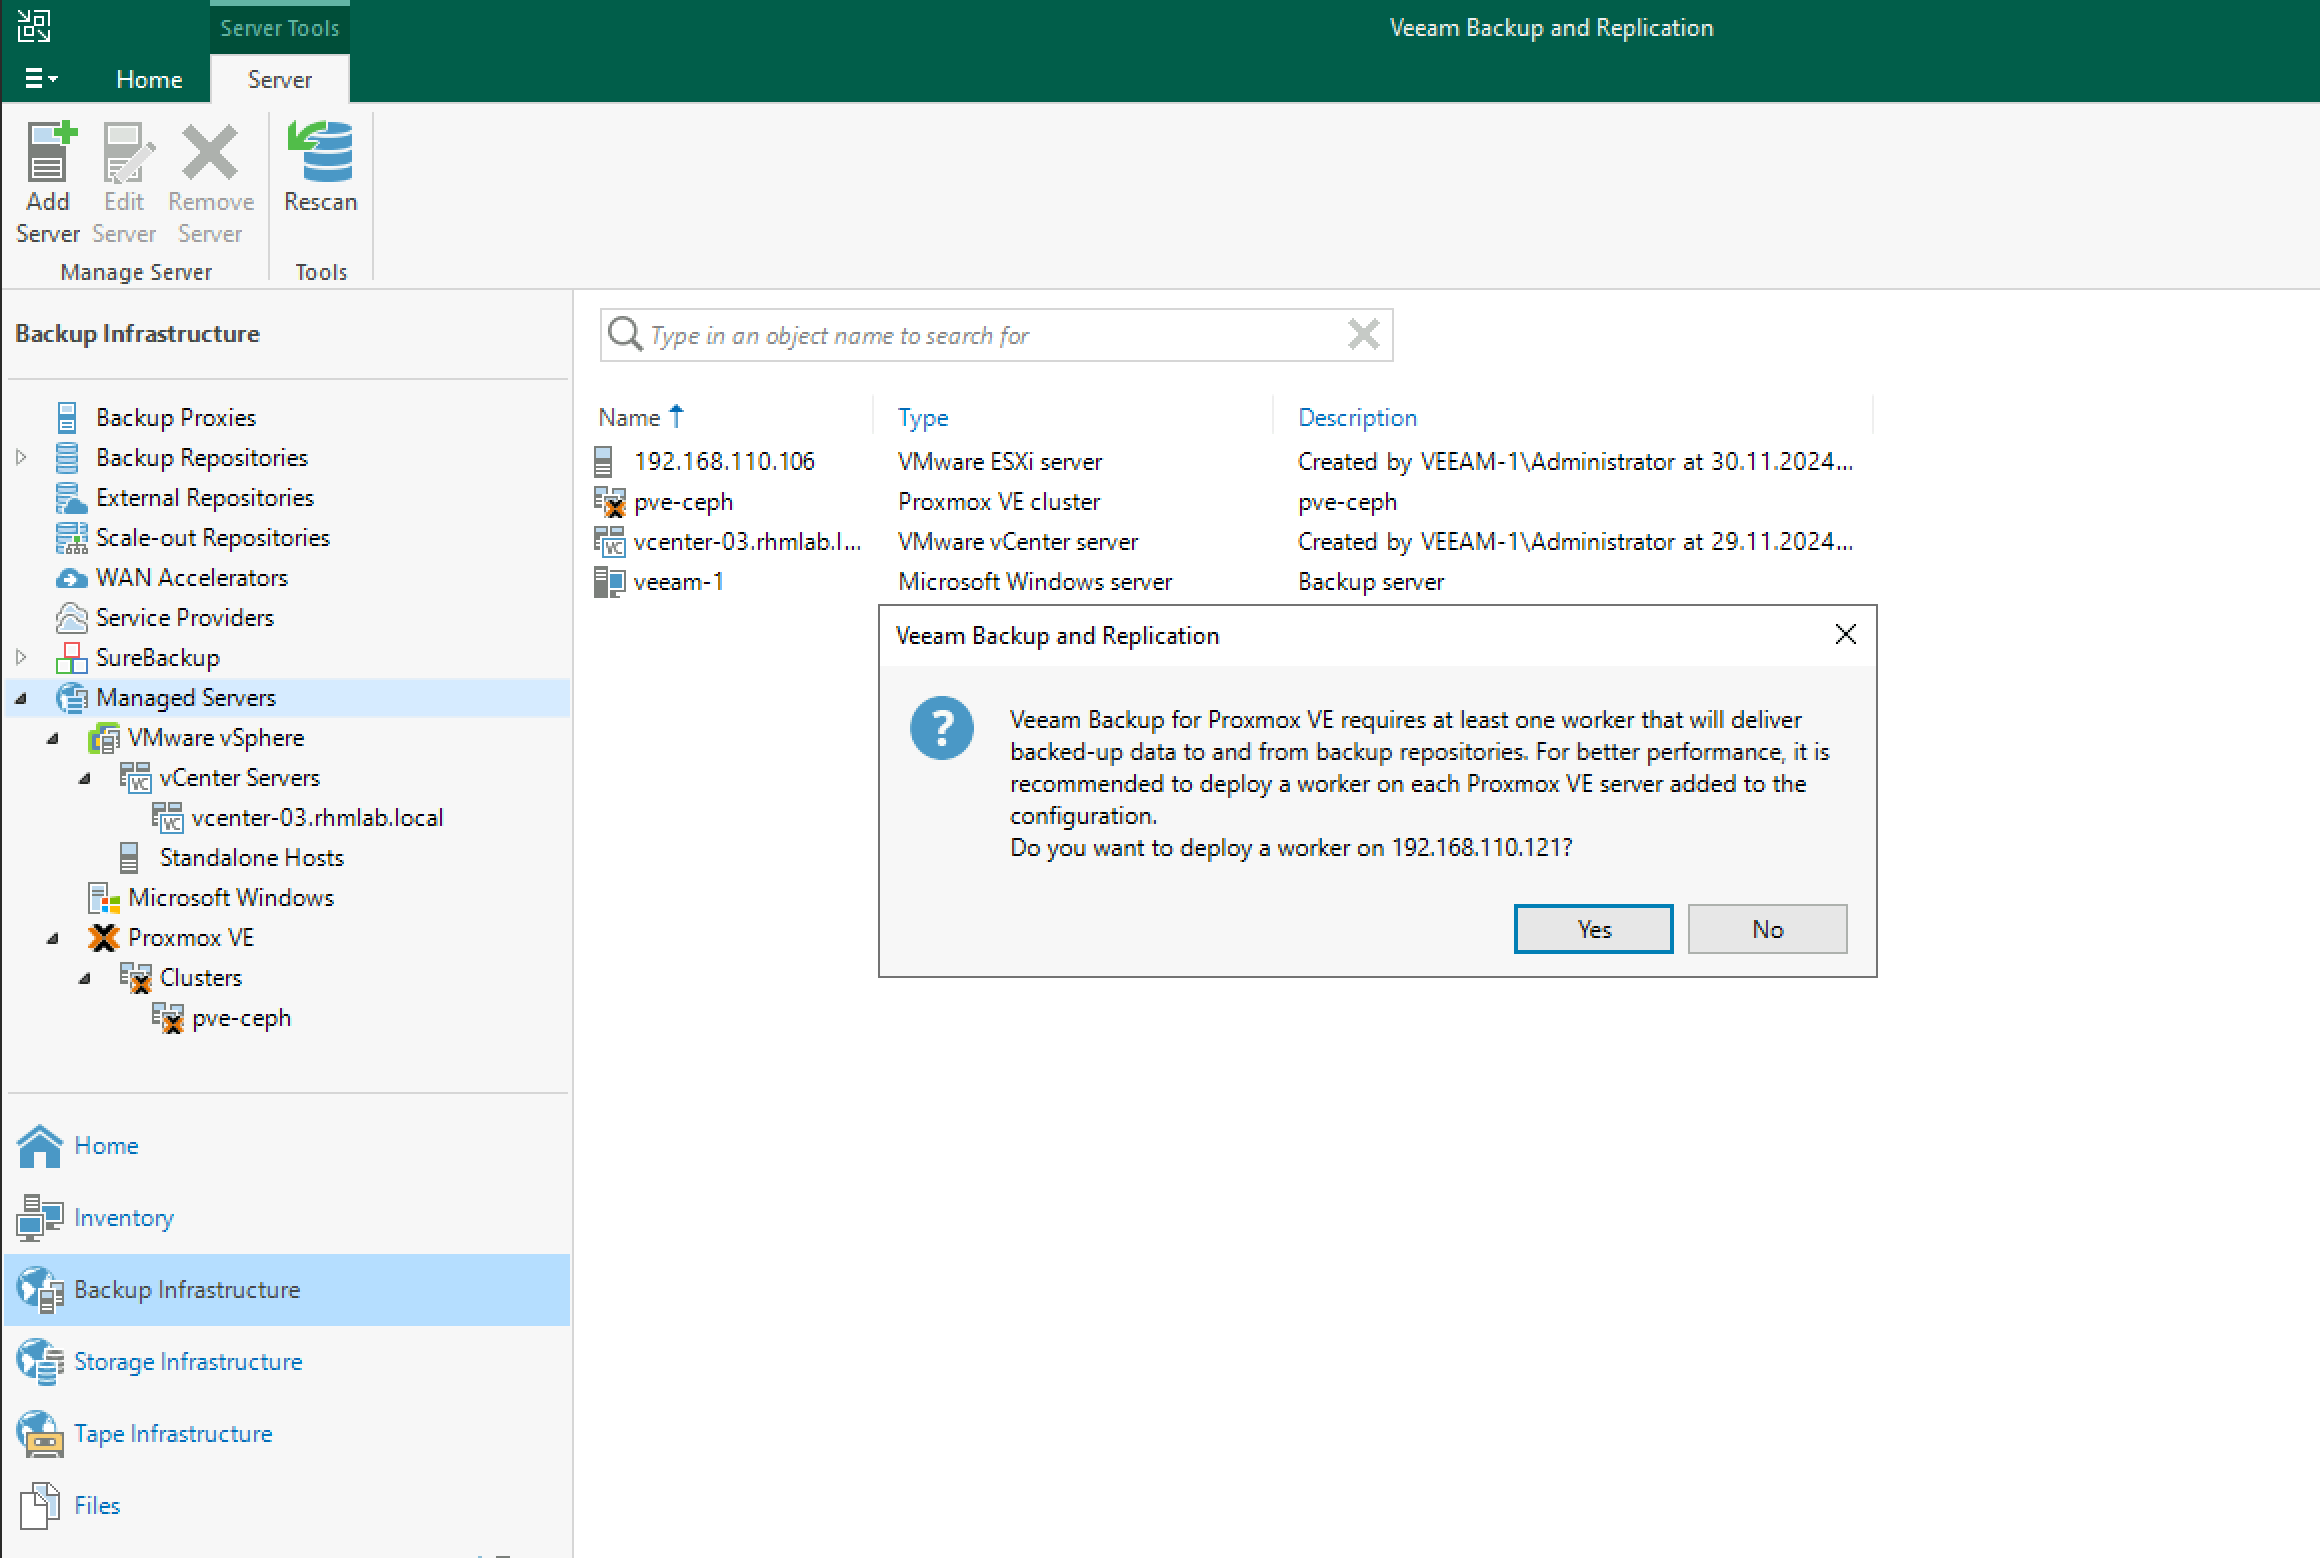Click the Files icon in navigation
The image size is (2320, 1558).
pyautogui.click(x=40, y=1506)
